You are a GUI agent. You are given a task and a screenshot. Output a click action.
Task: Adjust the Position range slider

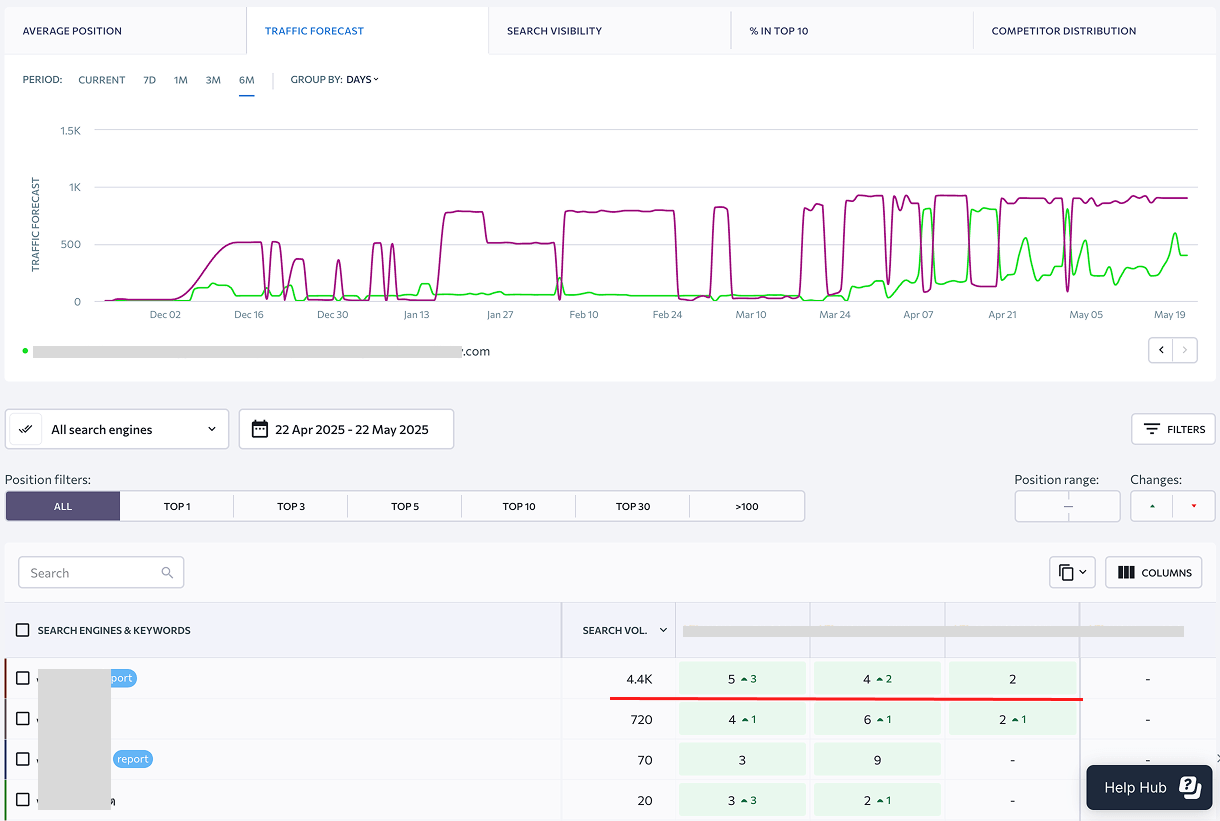coord(1067,506)
